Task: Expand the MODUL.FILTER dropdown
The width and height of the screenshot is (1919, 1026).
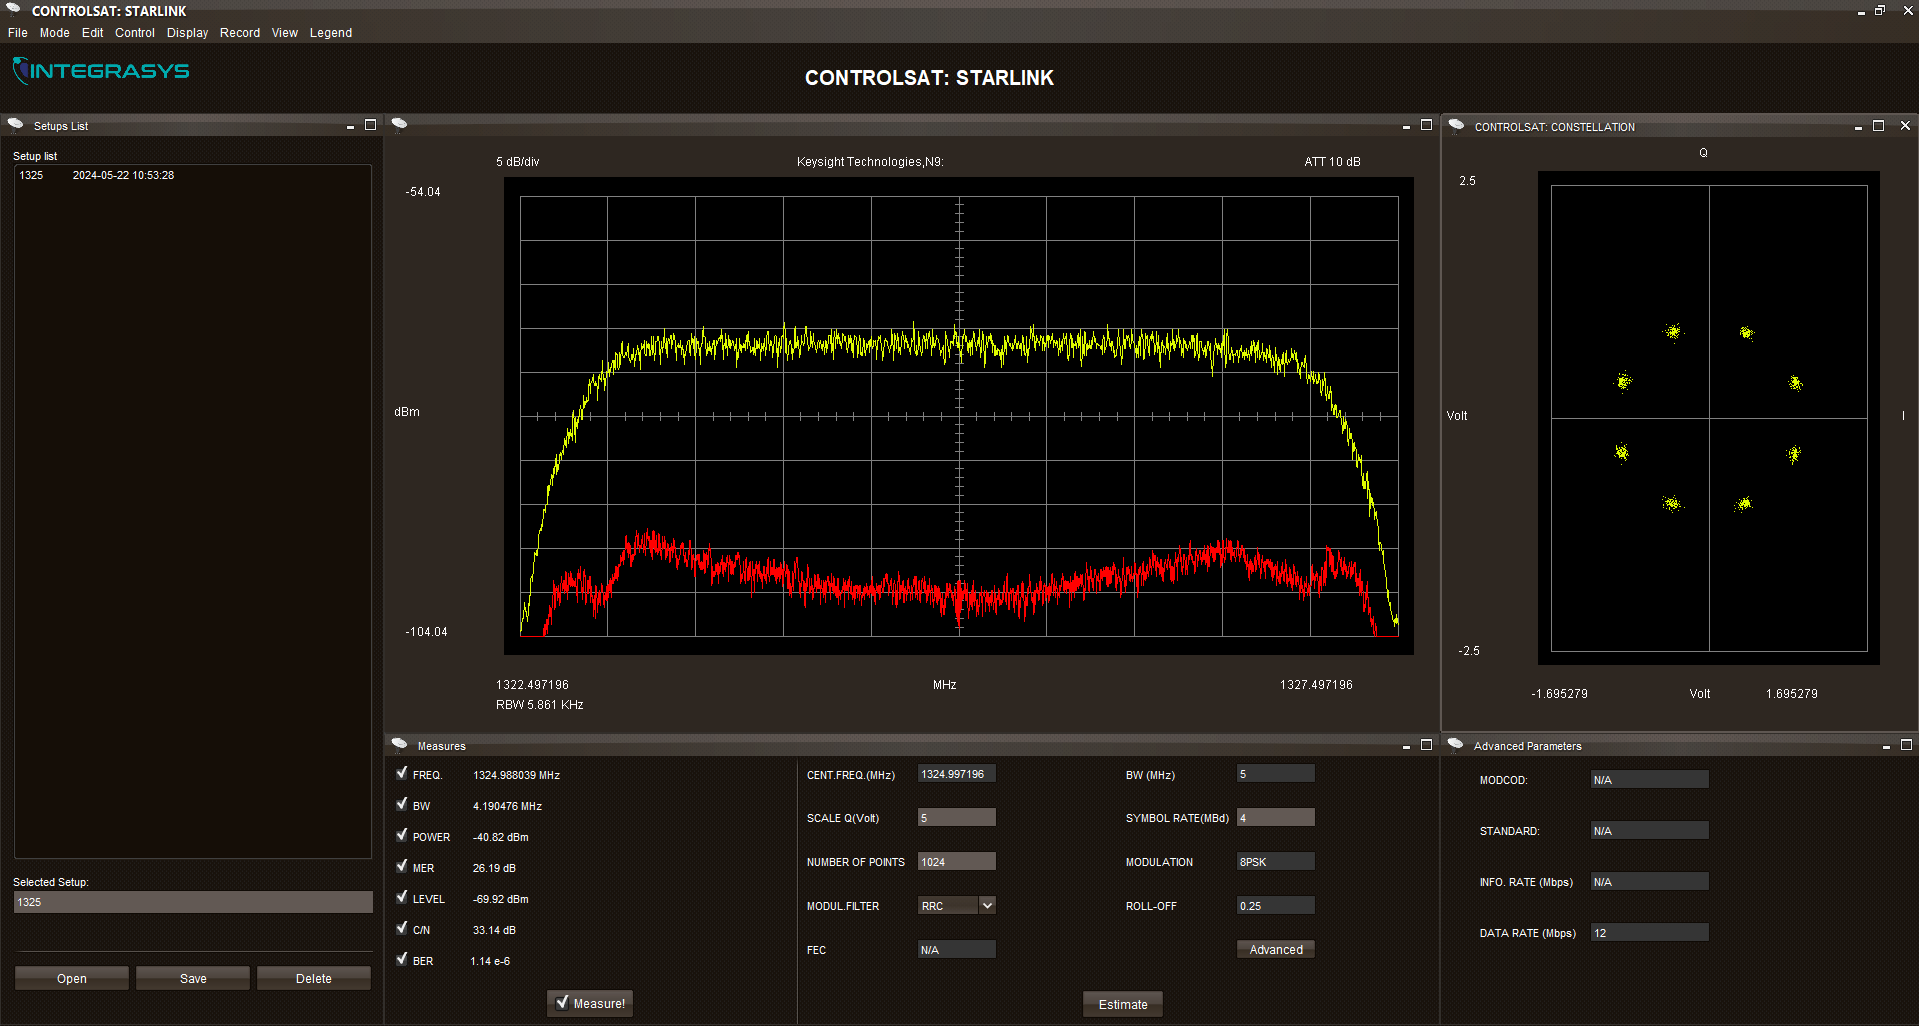Action: pyautogui.click(x=987, y=905)
